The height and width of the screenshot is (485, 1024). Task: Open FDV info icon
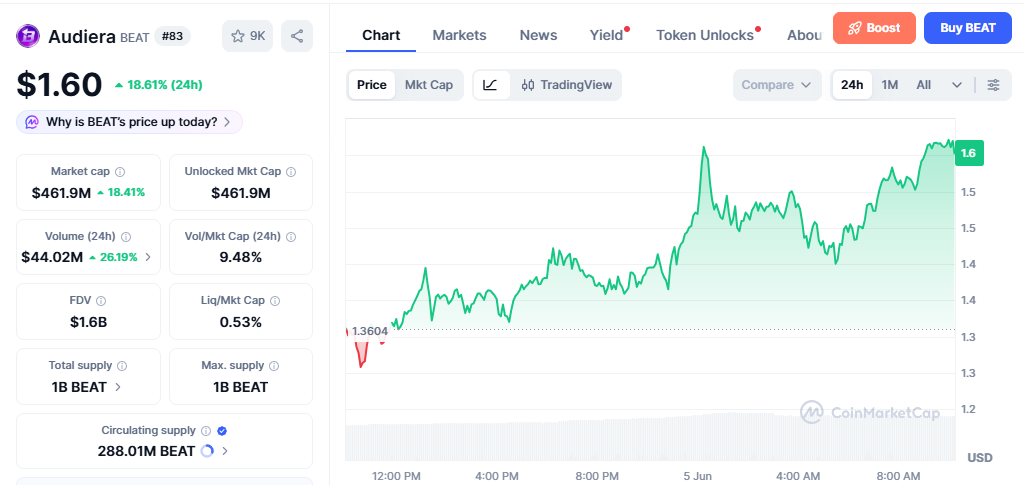click(101, 301)
